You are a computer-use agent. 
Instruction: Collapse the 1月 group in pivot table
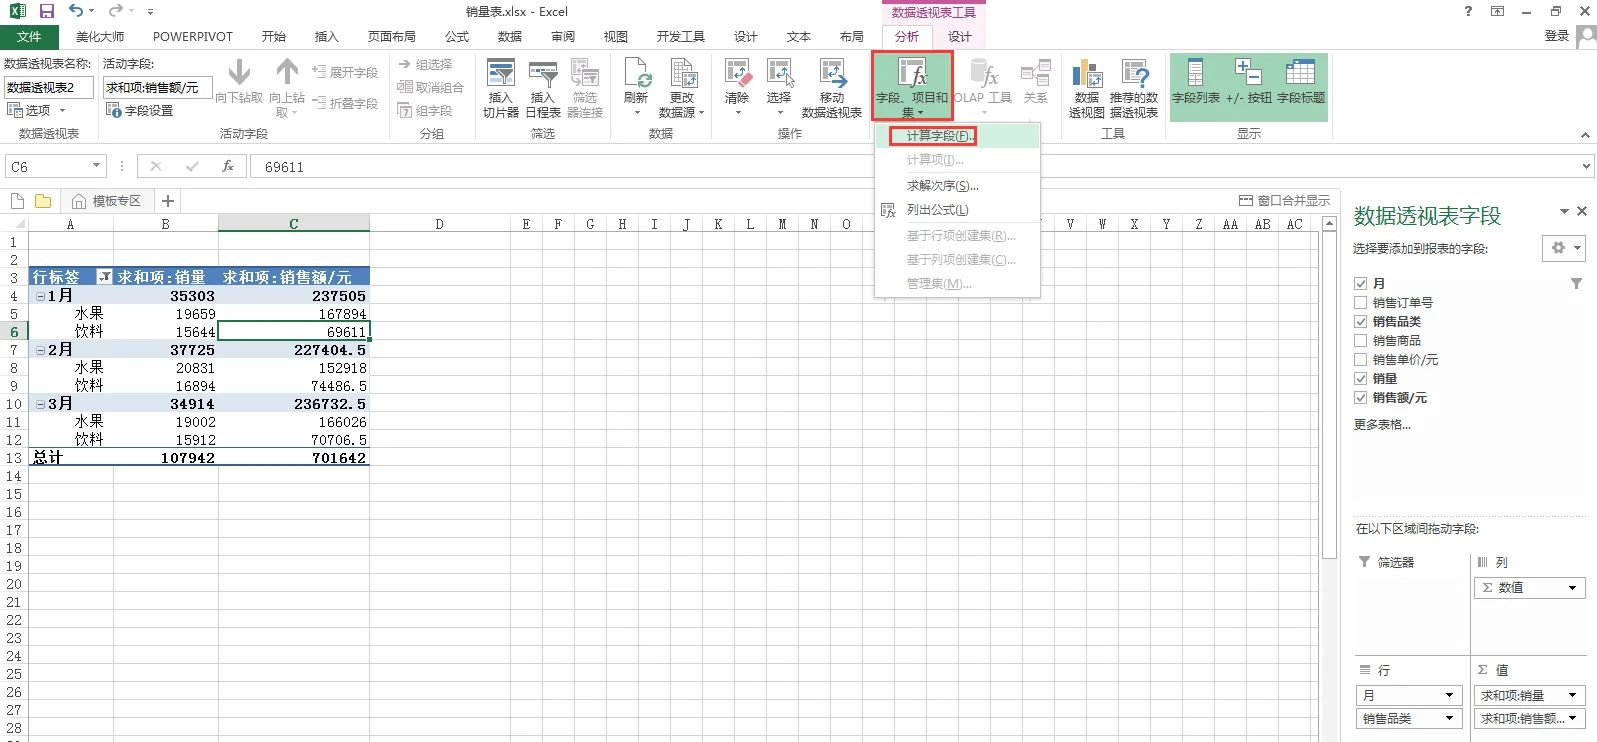pyautogui.click(x=41, y=296)
